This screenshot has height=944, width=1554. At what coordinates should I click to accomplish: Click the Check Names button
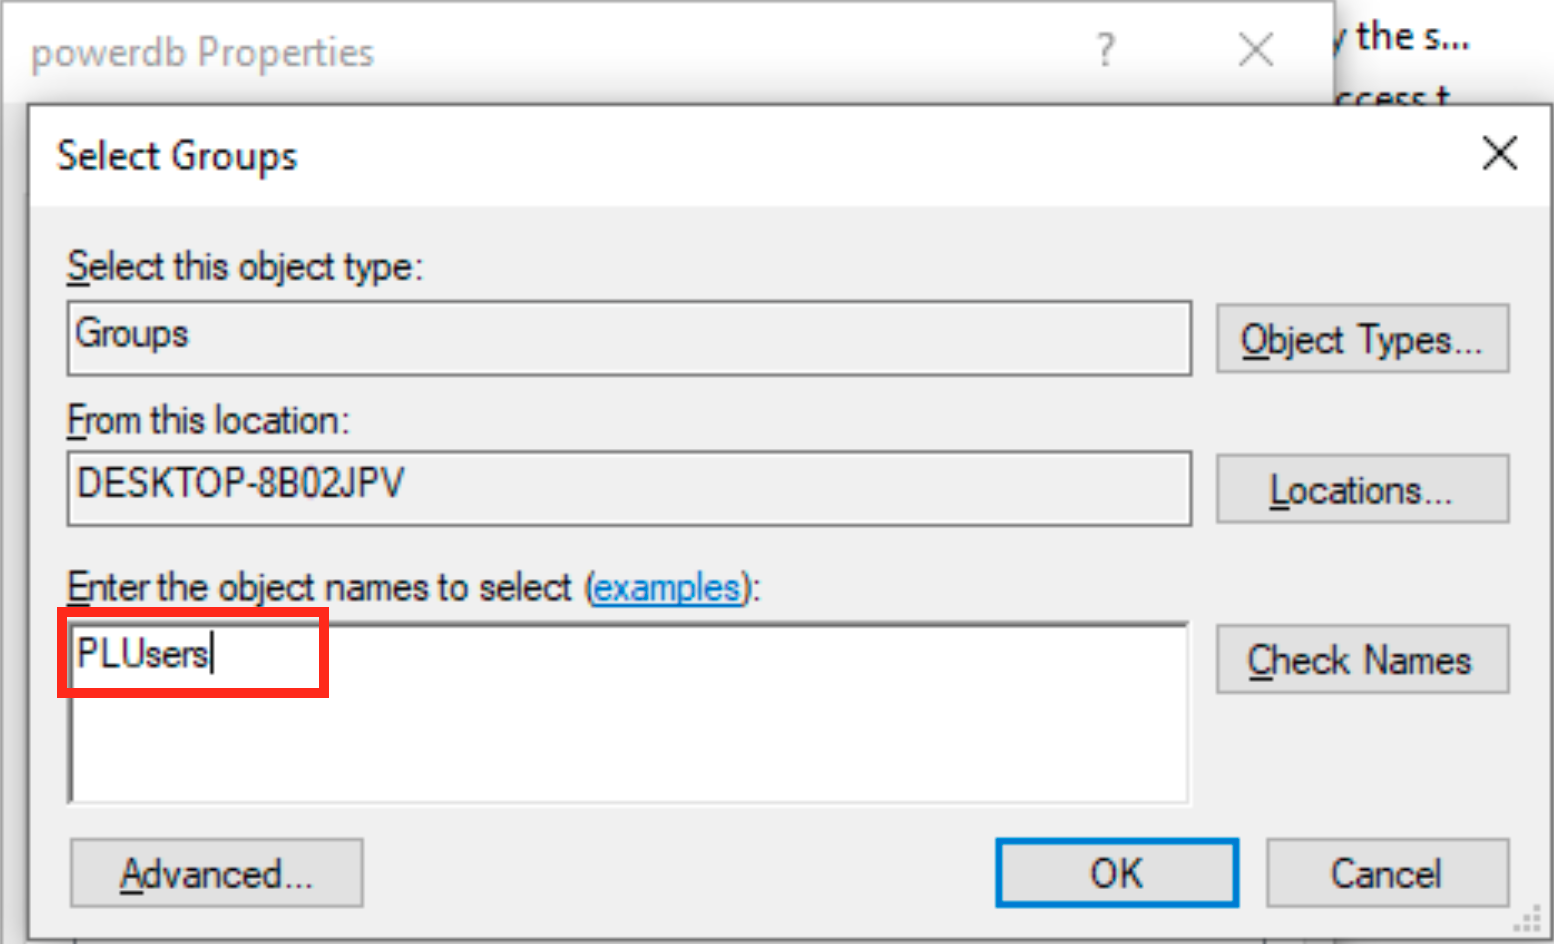pyautogui.click(x=1362, y=659)
